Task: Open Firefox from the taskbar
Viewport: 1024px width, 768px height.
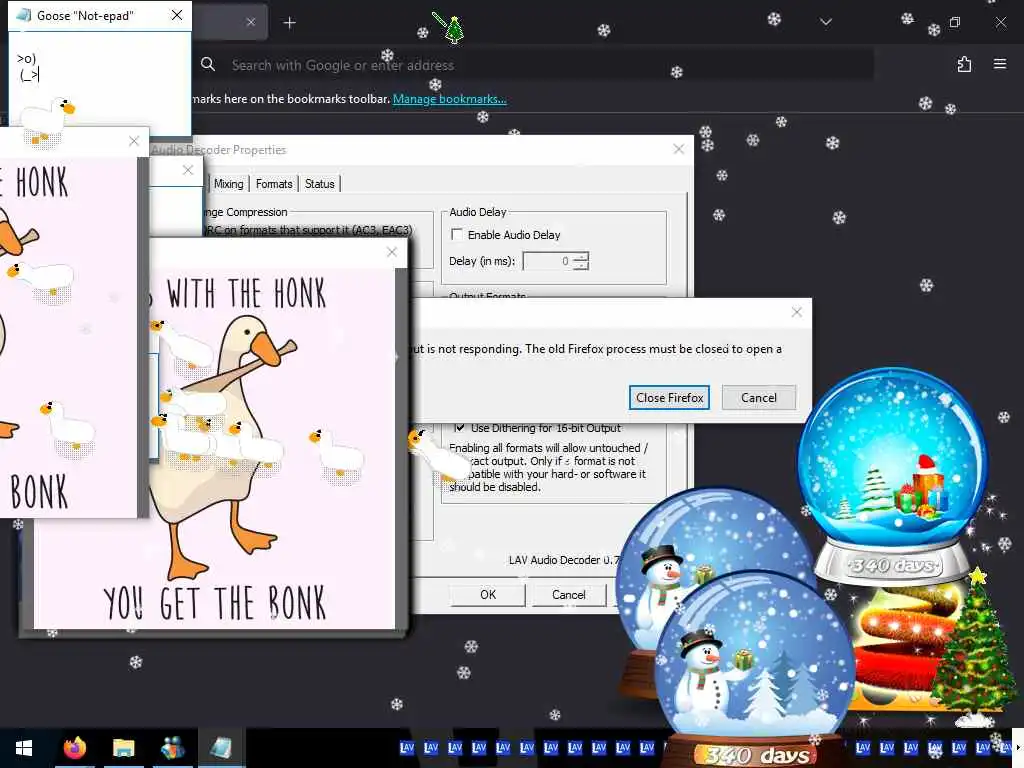Action: click(74, 748)
